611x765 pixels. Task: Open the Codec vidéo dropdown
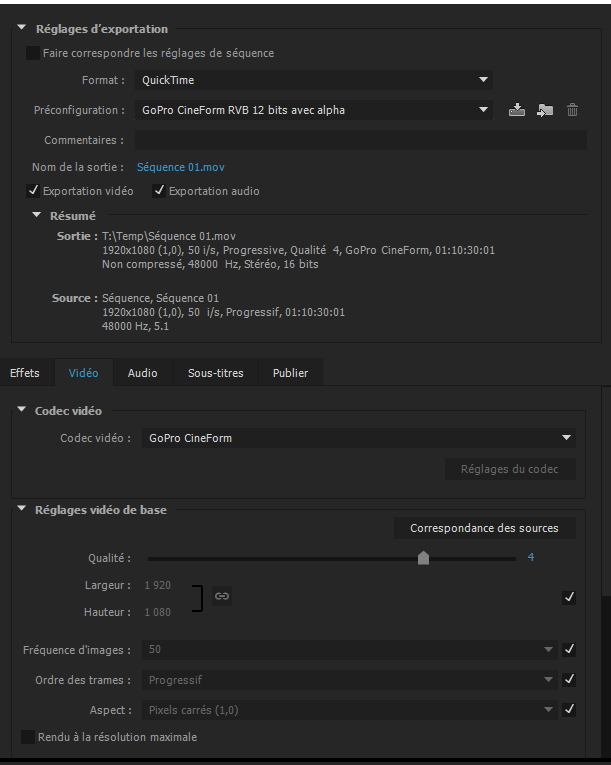pos(359,438)
